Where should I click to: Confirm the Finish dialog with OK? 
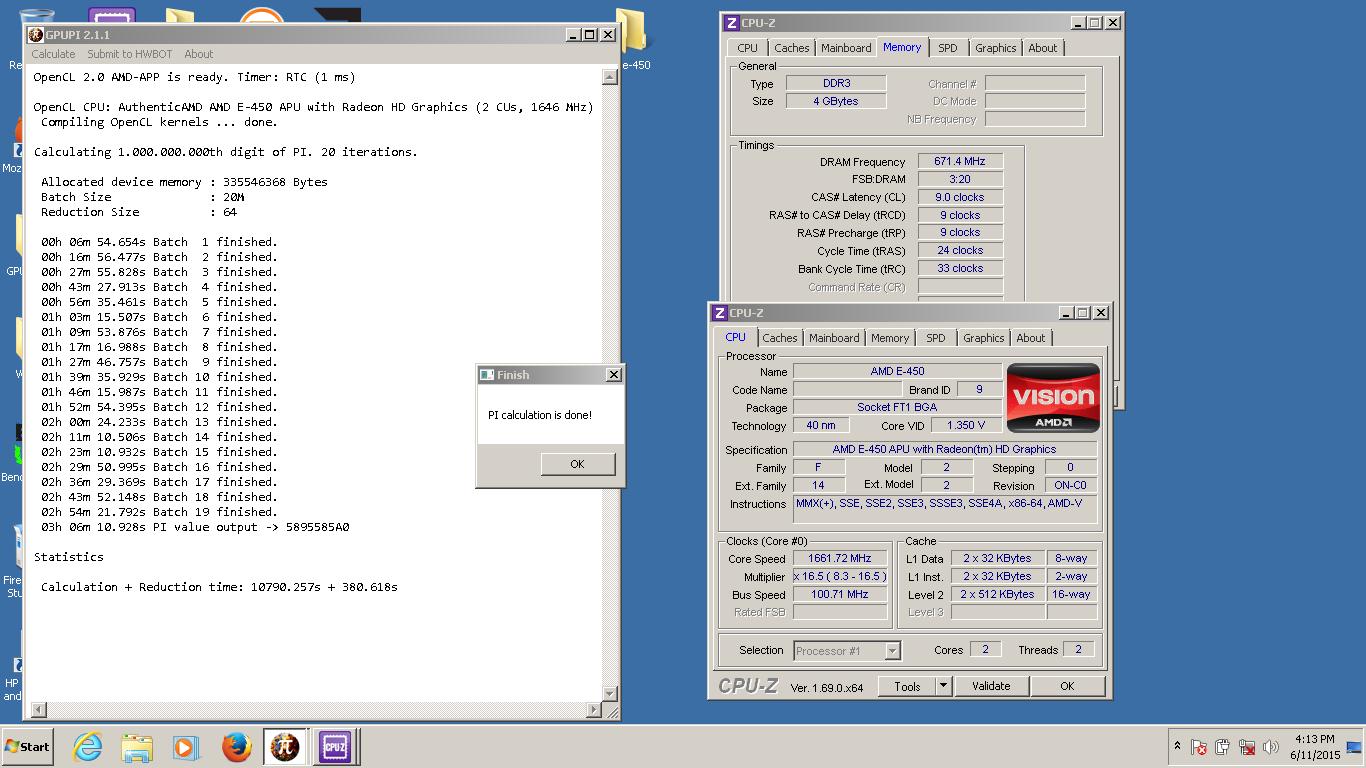point(577,464)
